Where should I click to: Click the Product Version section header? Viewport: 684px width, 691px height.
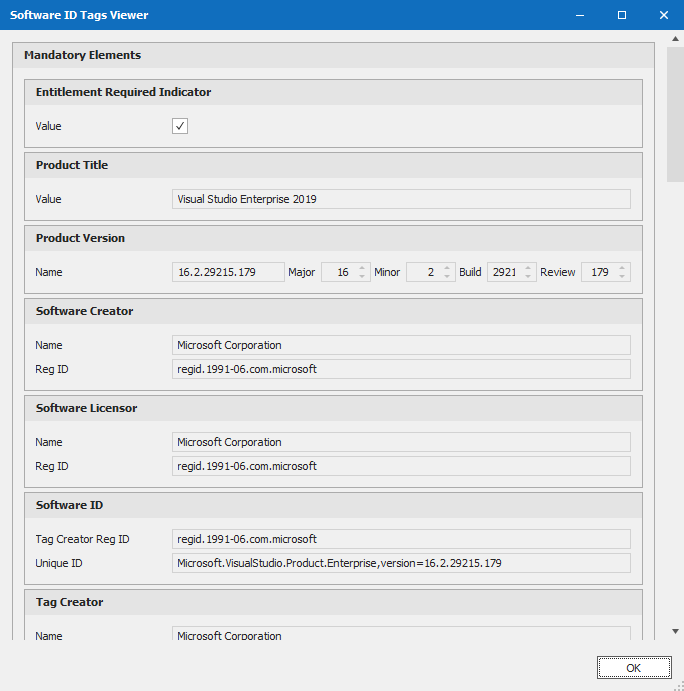tap(333, 238)
